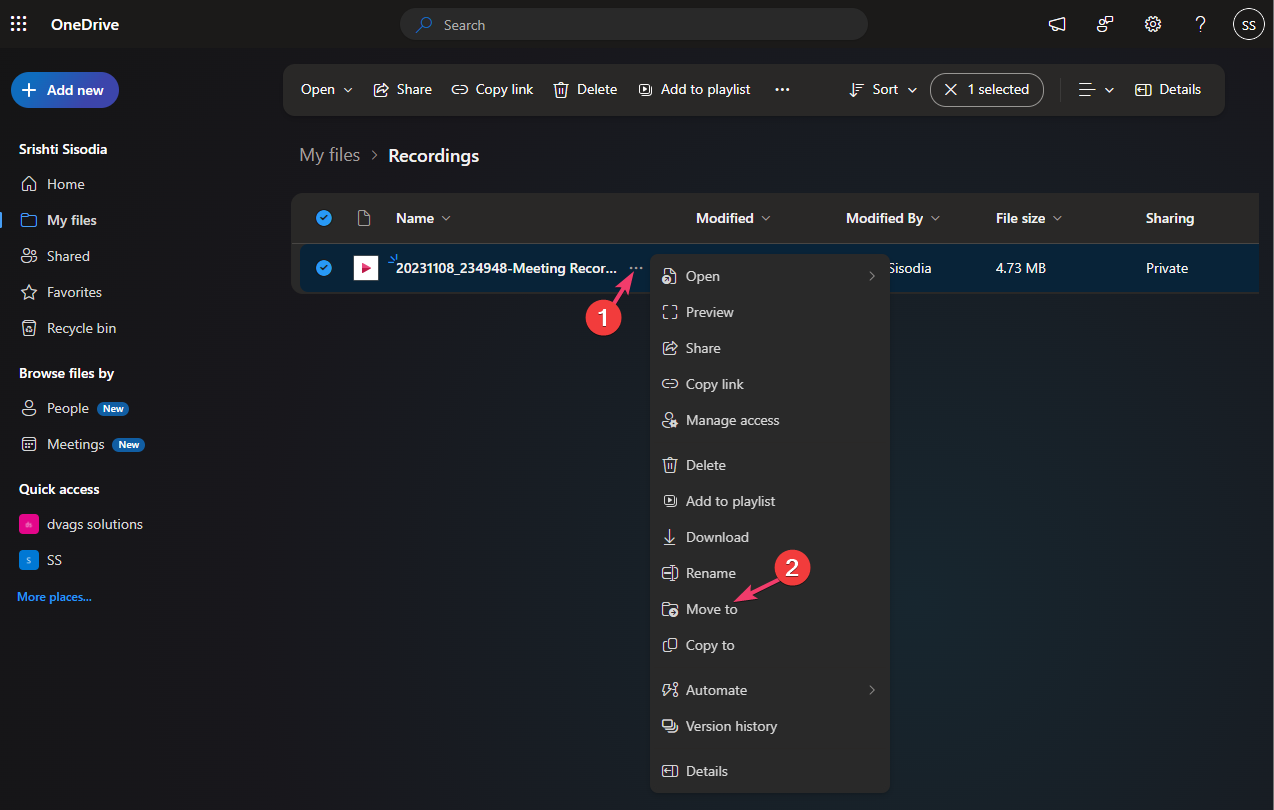Open Favorites star in sidebar
This screenshot has width=1274, height=810.
coord(74,292)
